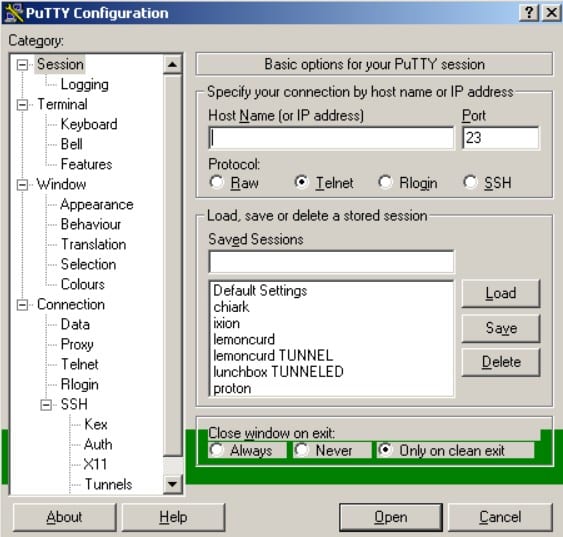Open the Keyboard settings

89,124
